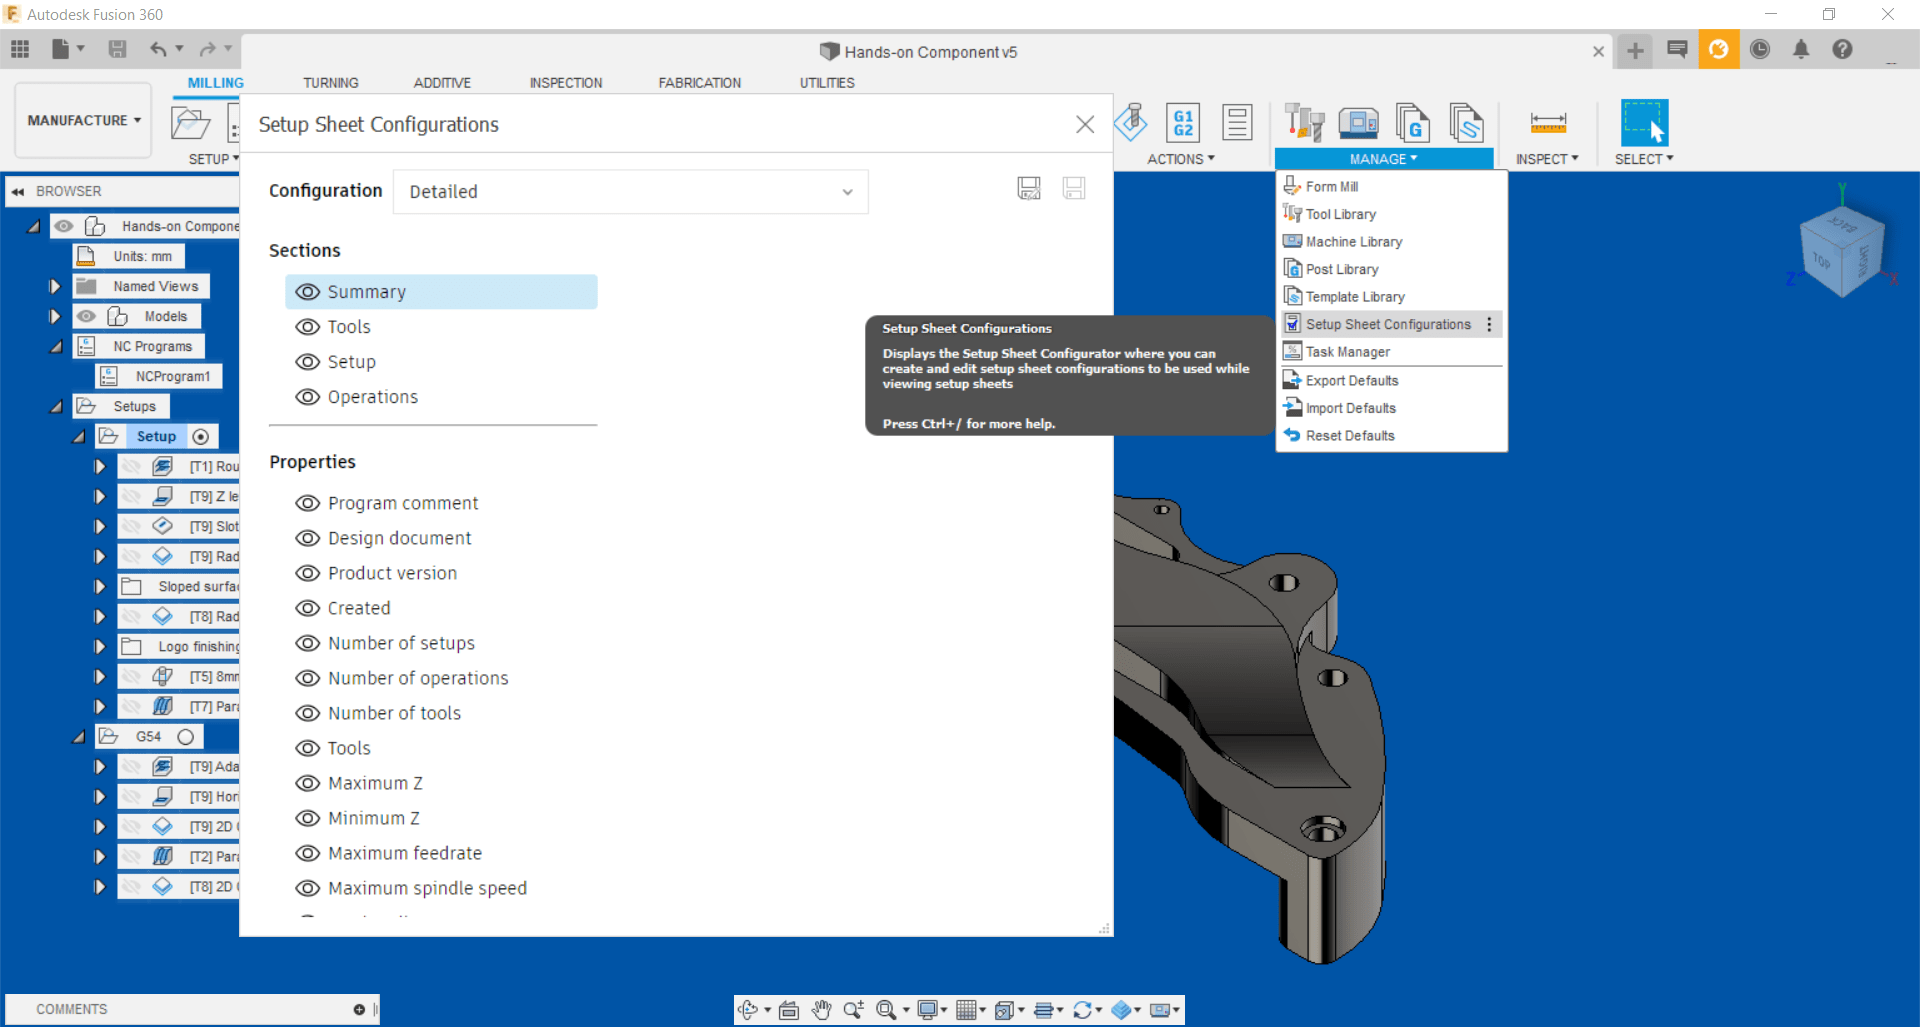Click the Machine Library icon in Manage panel
1920x1027 pixels.
(x=1358, y=122)
